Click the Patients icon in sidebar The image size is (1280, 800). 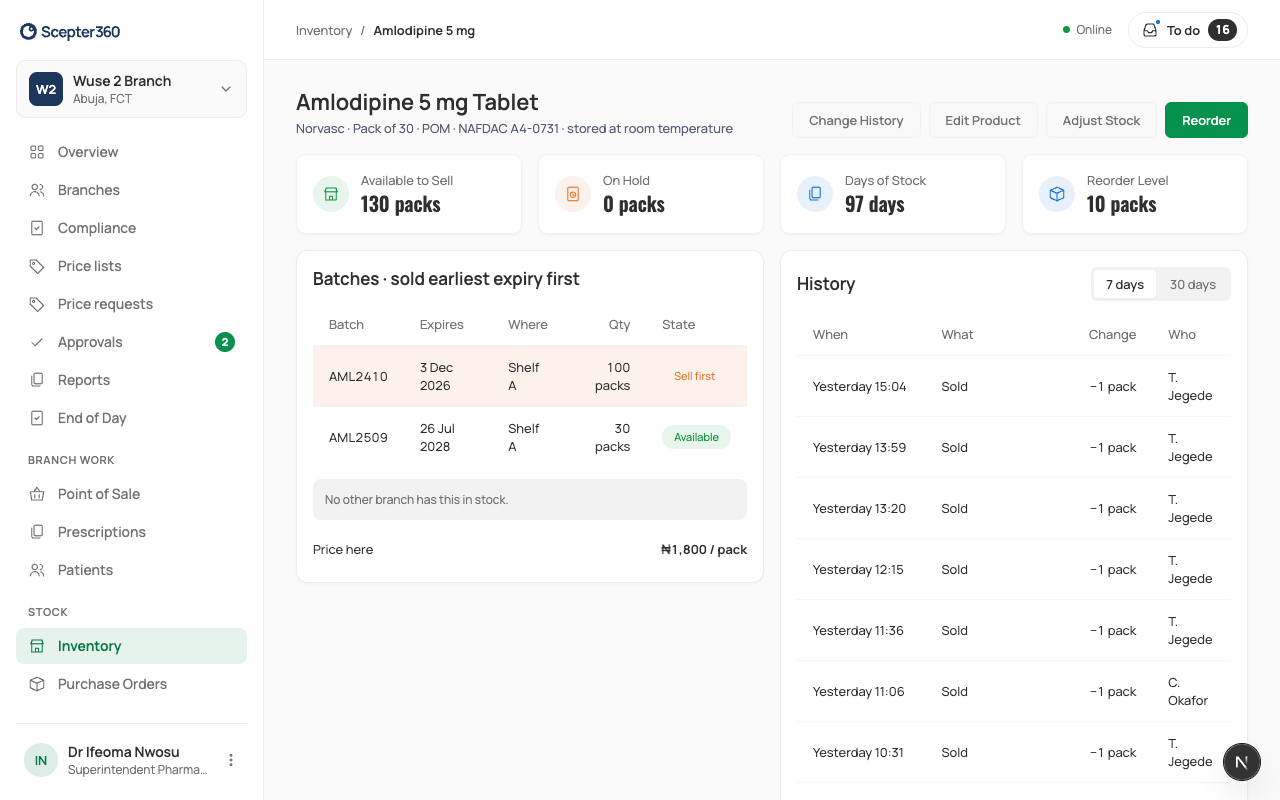pos(37,570)
